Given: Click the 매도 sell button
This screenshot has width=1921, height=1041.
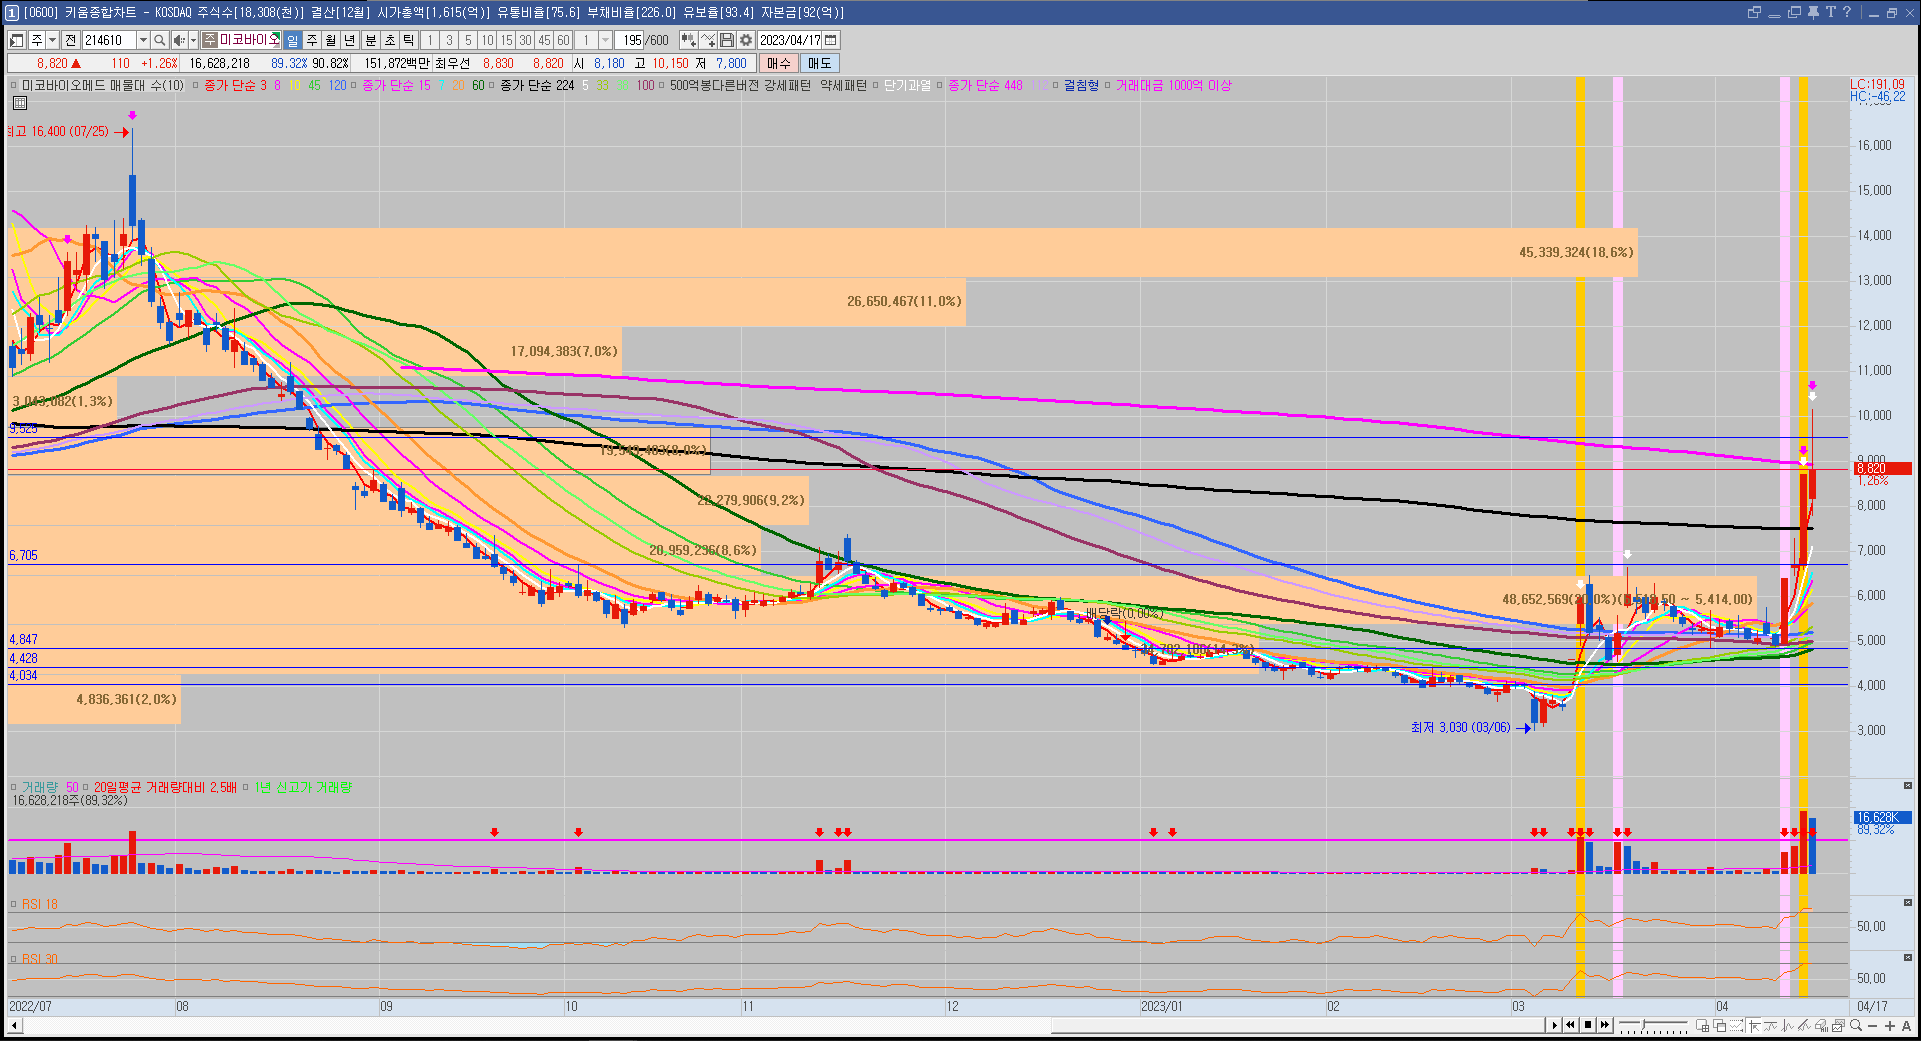Looking at the screenshot, I should (x=819, y=63).
